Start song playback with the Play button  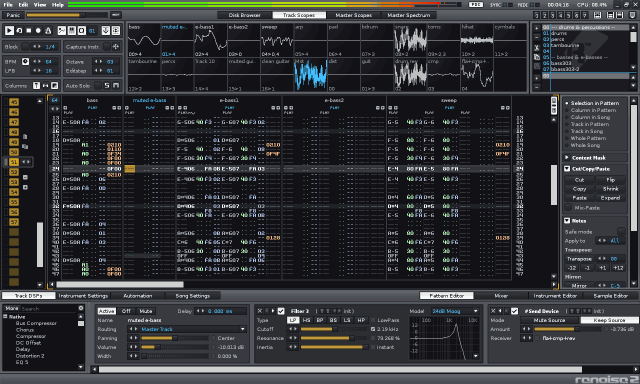[x=9, y=31]
